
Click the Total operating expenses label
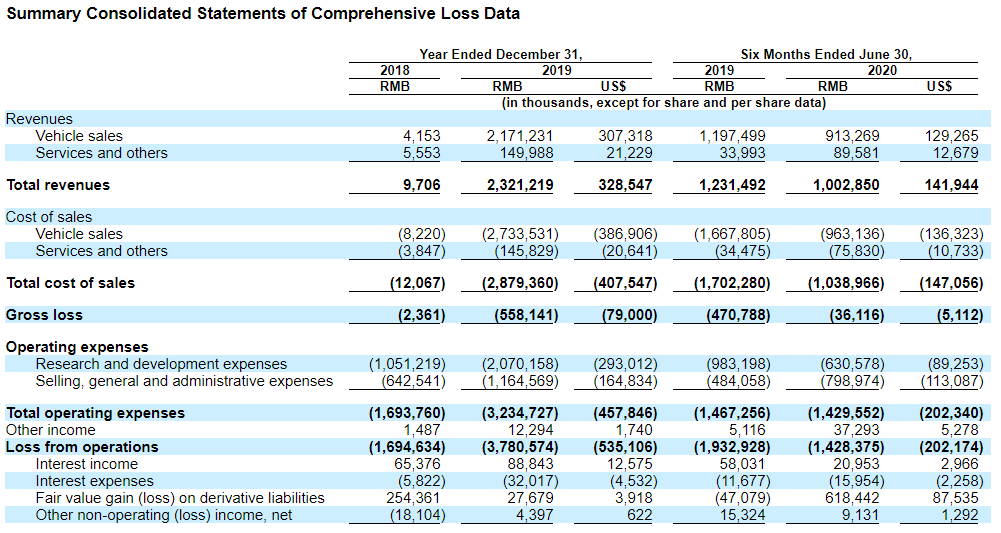click(95, 413)
